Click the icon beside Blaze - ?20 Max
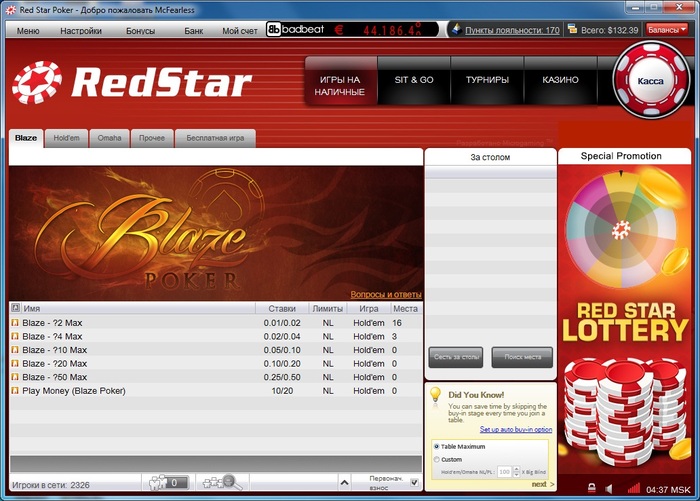Screen dimensions: 700x501 15,363
